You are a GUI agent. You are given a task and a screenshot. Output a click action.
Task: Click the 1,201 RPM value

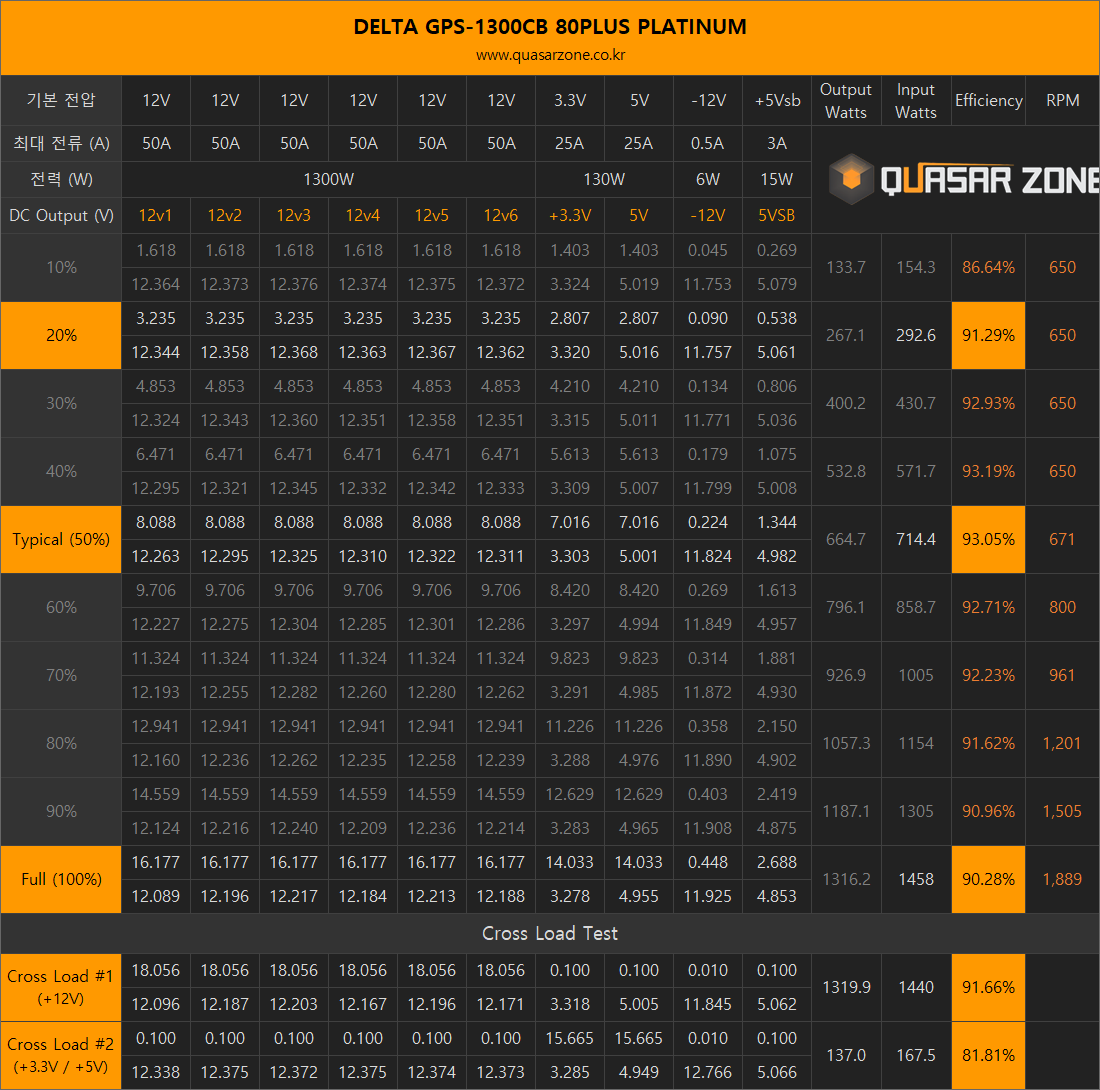[1062, 744]
